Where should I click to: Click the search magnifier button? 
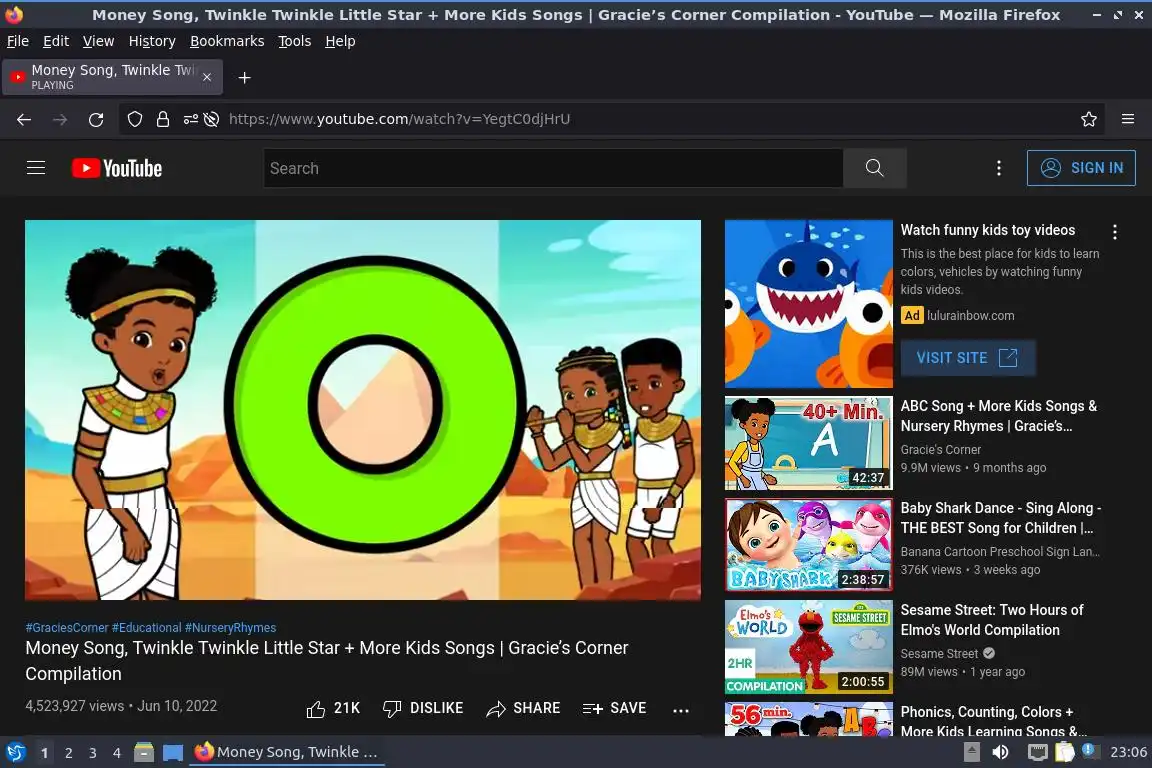coord(874,168)
